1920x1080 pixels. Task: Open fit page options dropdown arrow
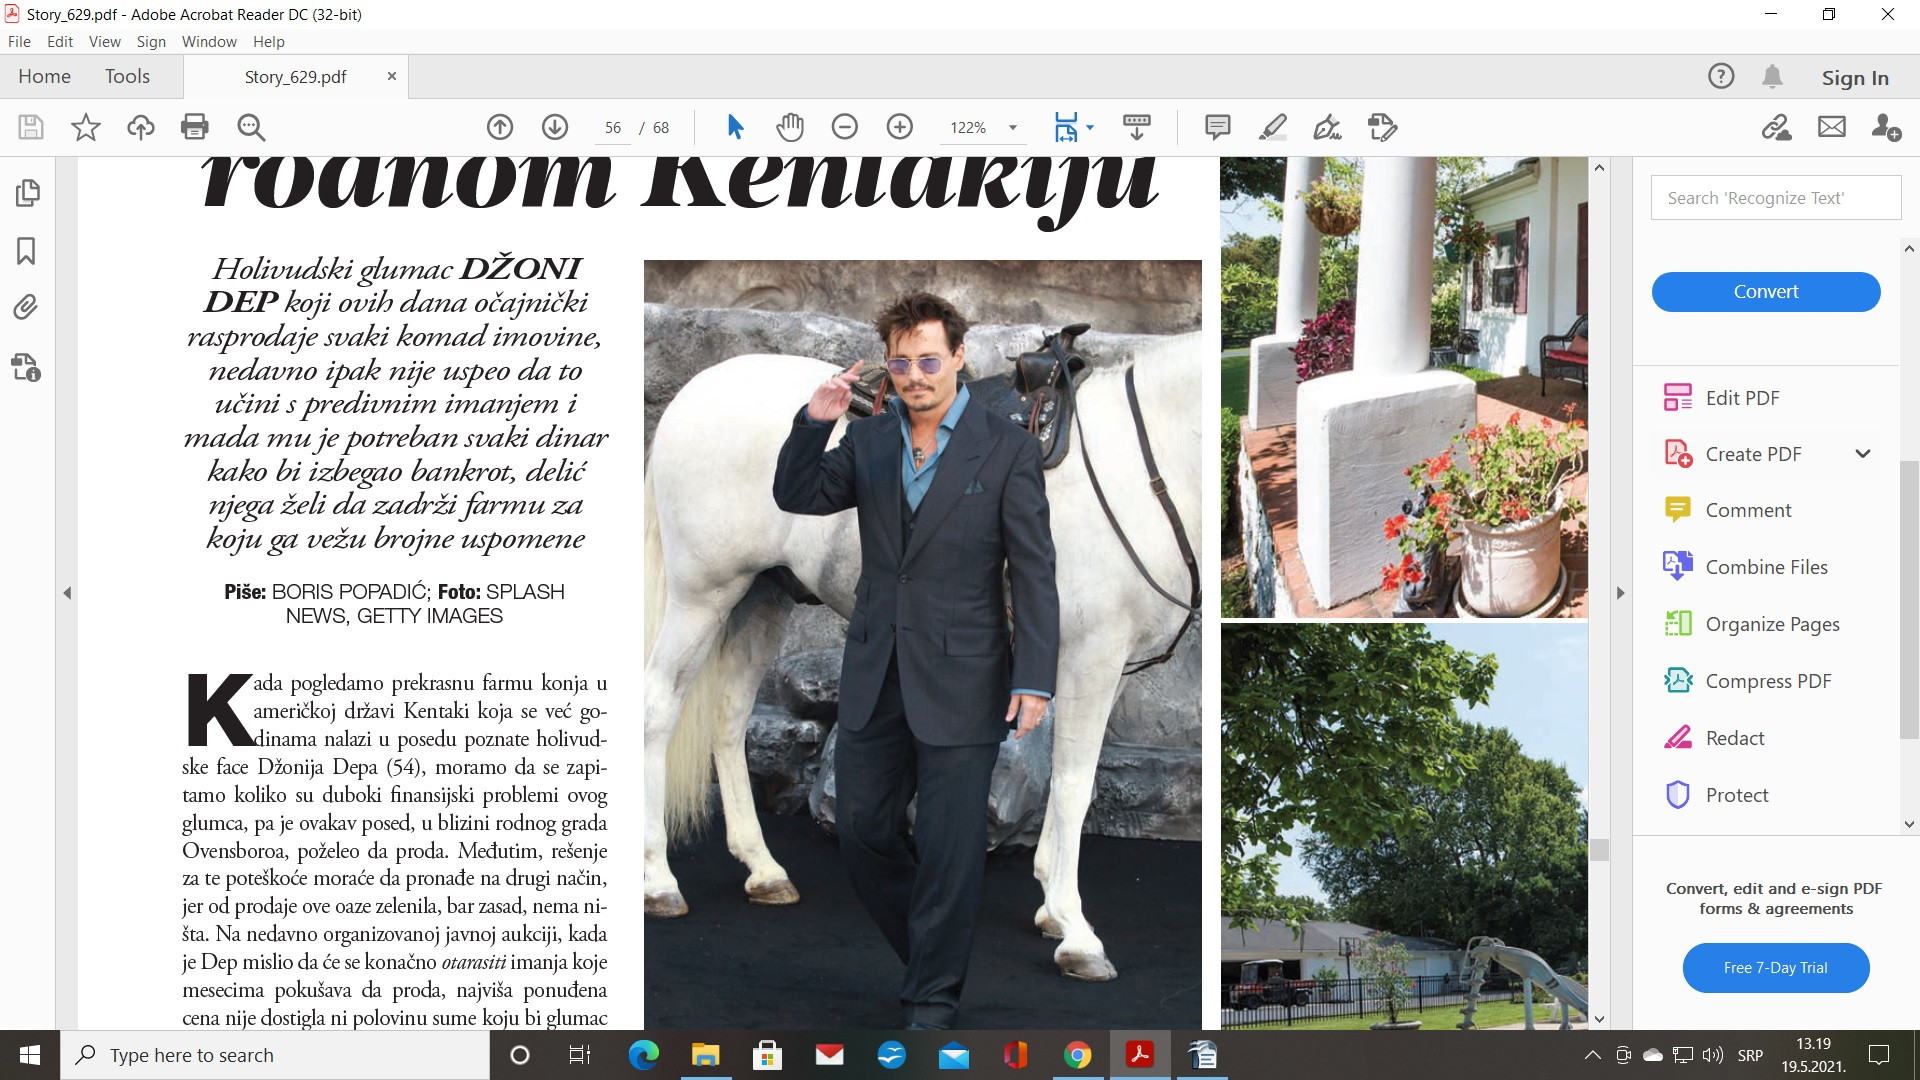(1090, 127)
